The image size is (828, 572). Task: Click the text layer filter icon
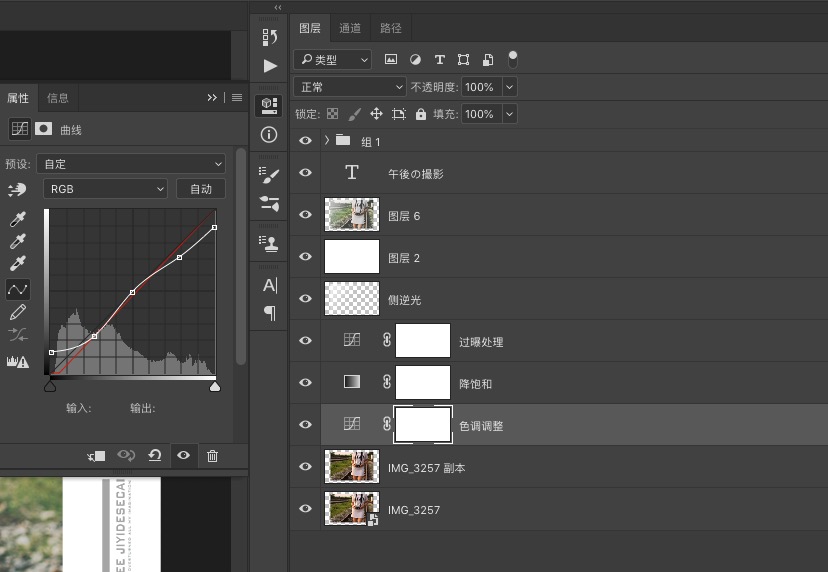click(x=439, y=60)
